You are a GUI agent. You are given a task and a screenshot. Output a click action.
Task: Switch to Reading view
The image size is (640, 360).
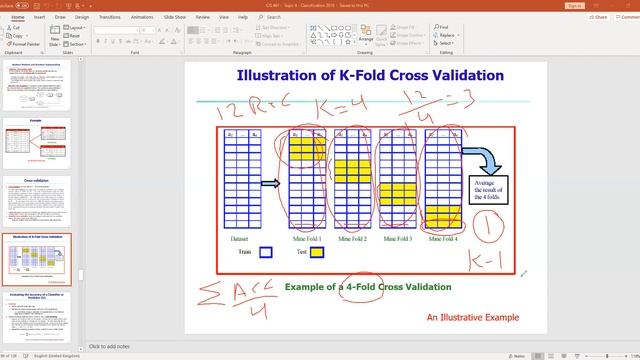click(564, 356)
